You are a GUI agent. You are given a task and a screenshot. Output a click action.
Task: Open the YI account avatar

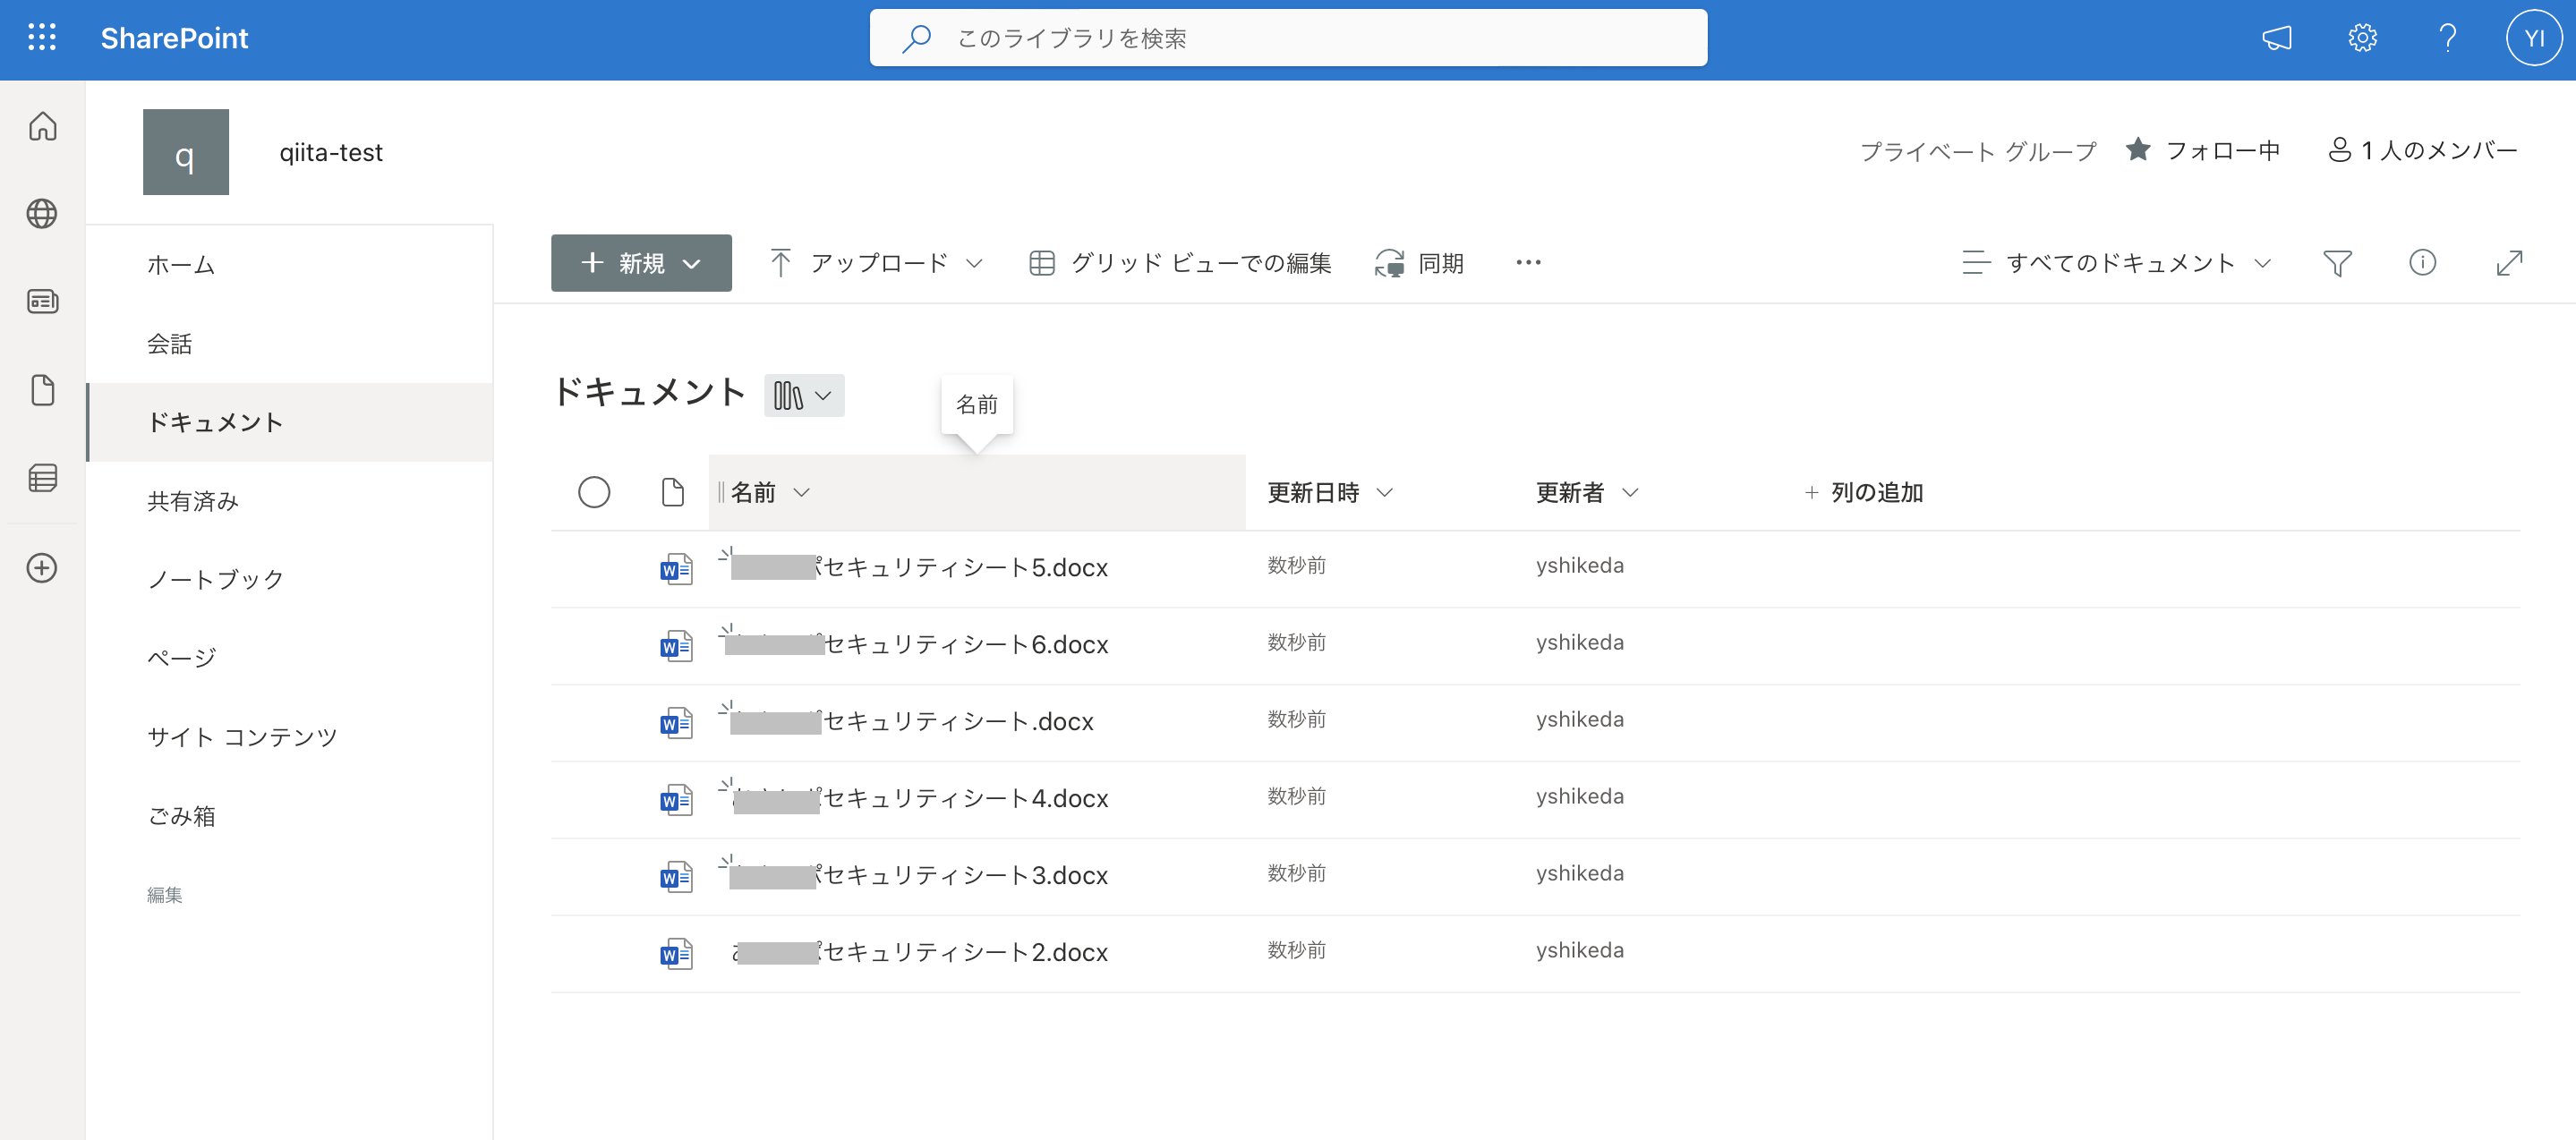(2534, 37)
